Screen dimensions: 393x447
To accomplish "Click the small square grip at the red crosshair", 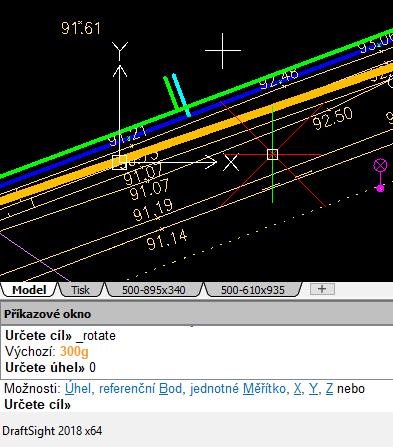I will (x=273, y=154).
